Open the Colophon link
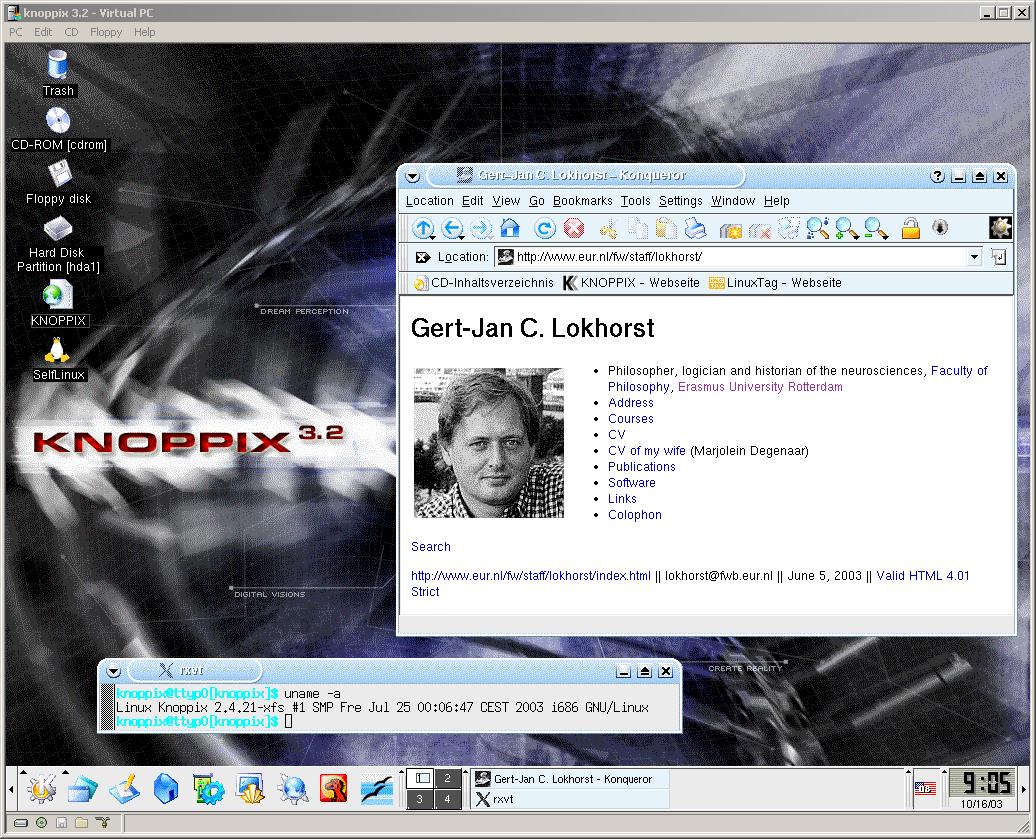This screenshot has height=839, width=1036. (x=634, y=515)
